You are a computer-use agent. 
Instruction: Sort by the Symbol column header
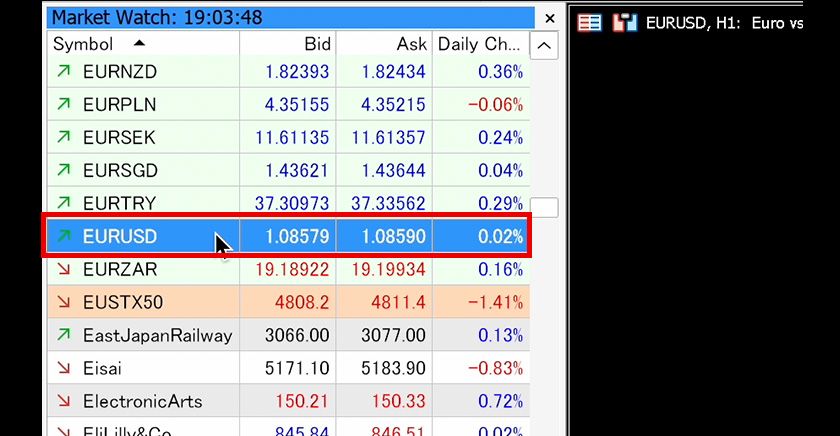tap(143, 44)
